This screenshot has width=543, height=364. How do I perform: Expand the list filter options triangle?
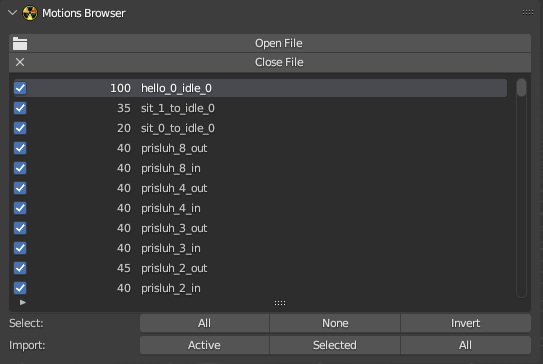pyautogui.click(x=23, y=302)
